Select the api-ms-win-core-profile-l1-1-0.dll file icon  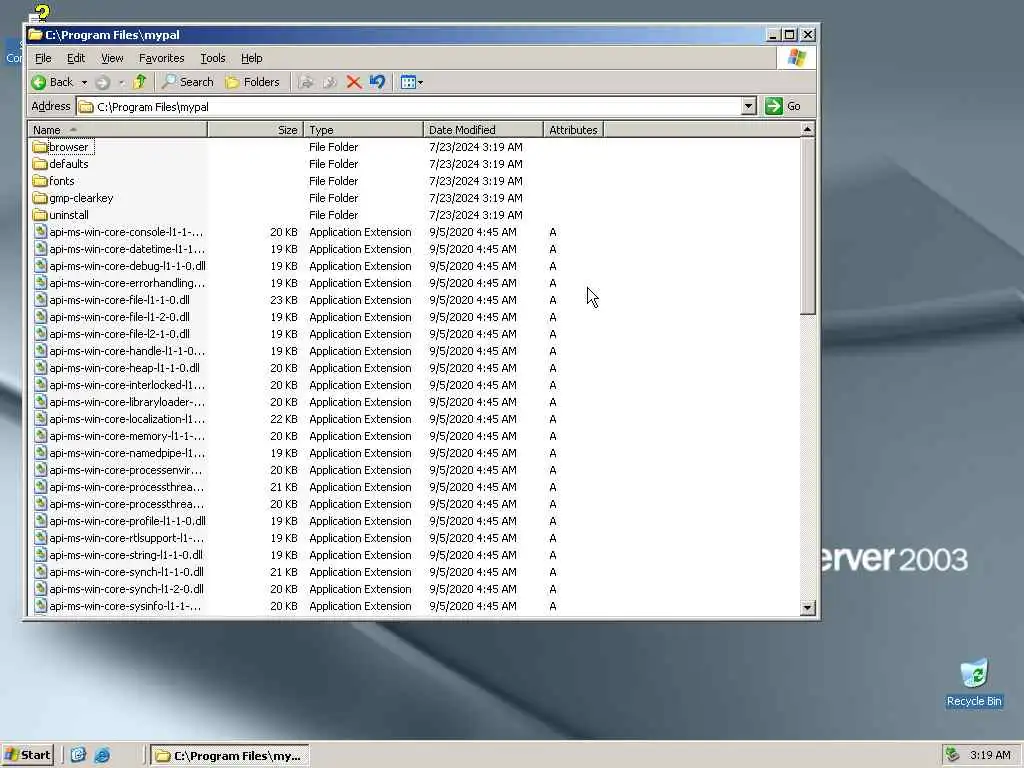click(x=40, y=520)
